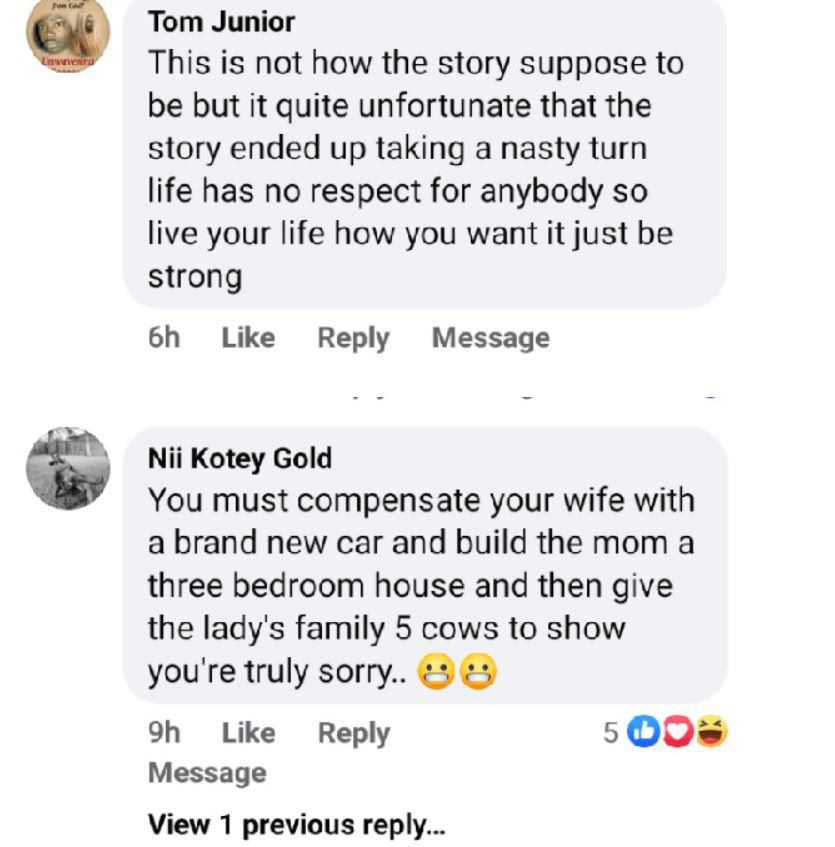835x847 pixels.
Task: Click the 9h timestamp on Nii's comment
Action: (164, 733)
